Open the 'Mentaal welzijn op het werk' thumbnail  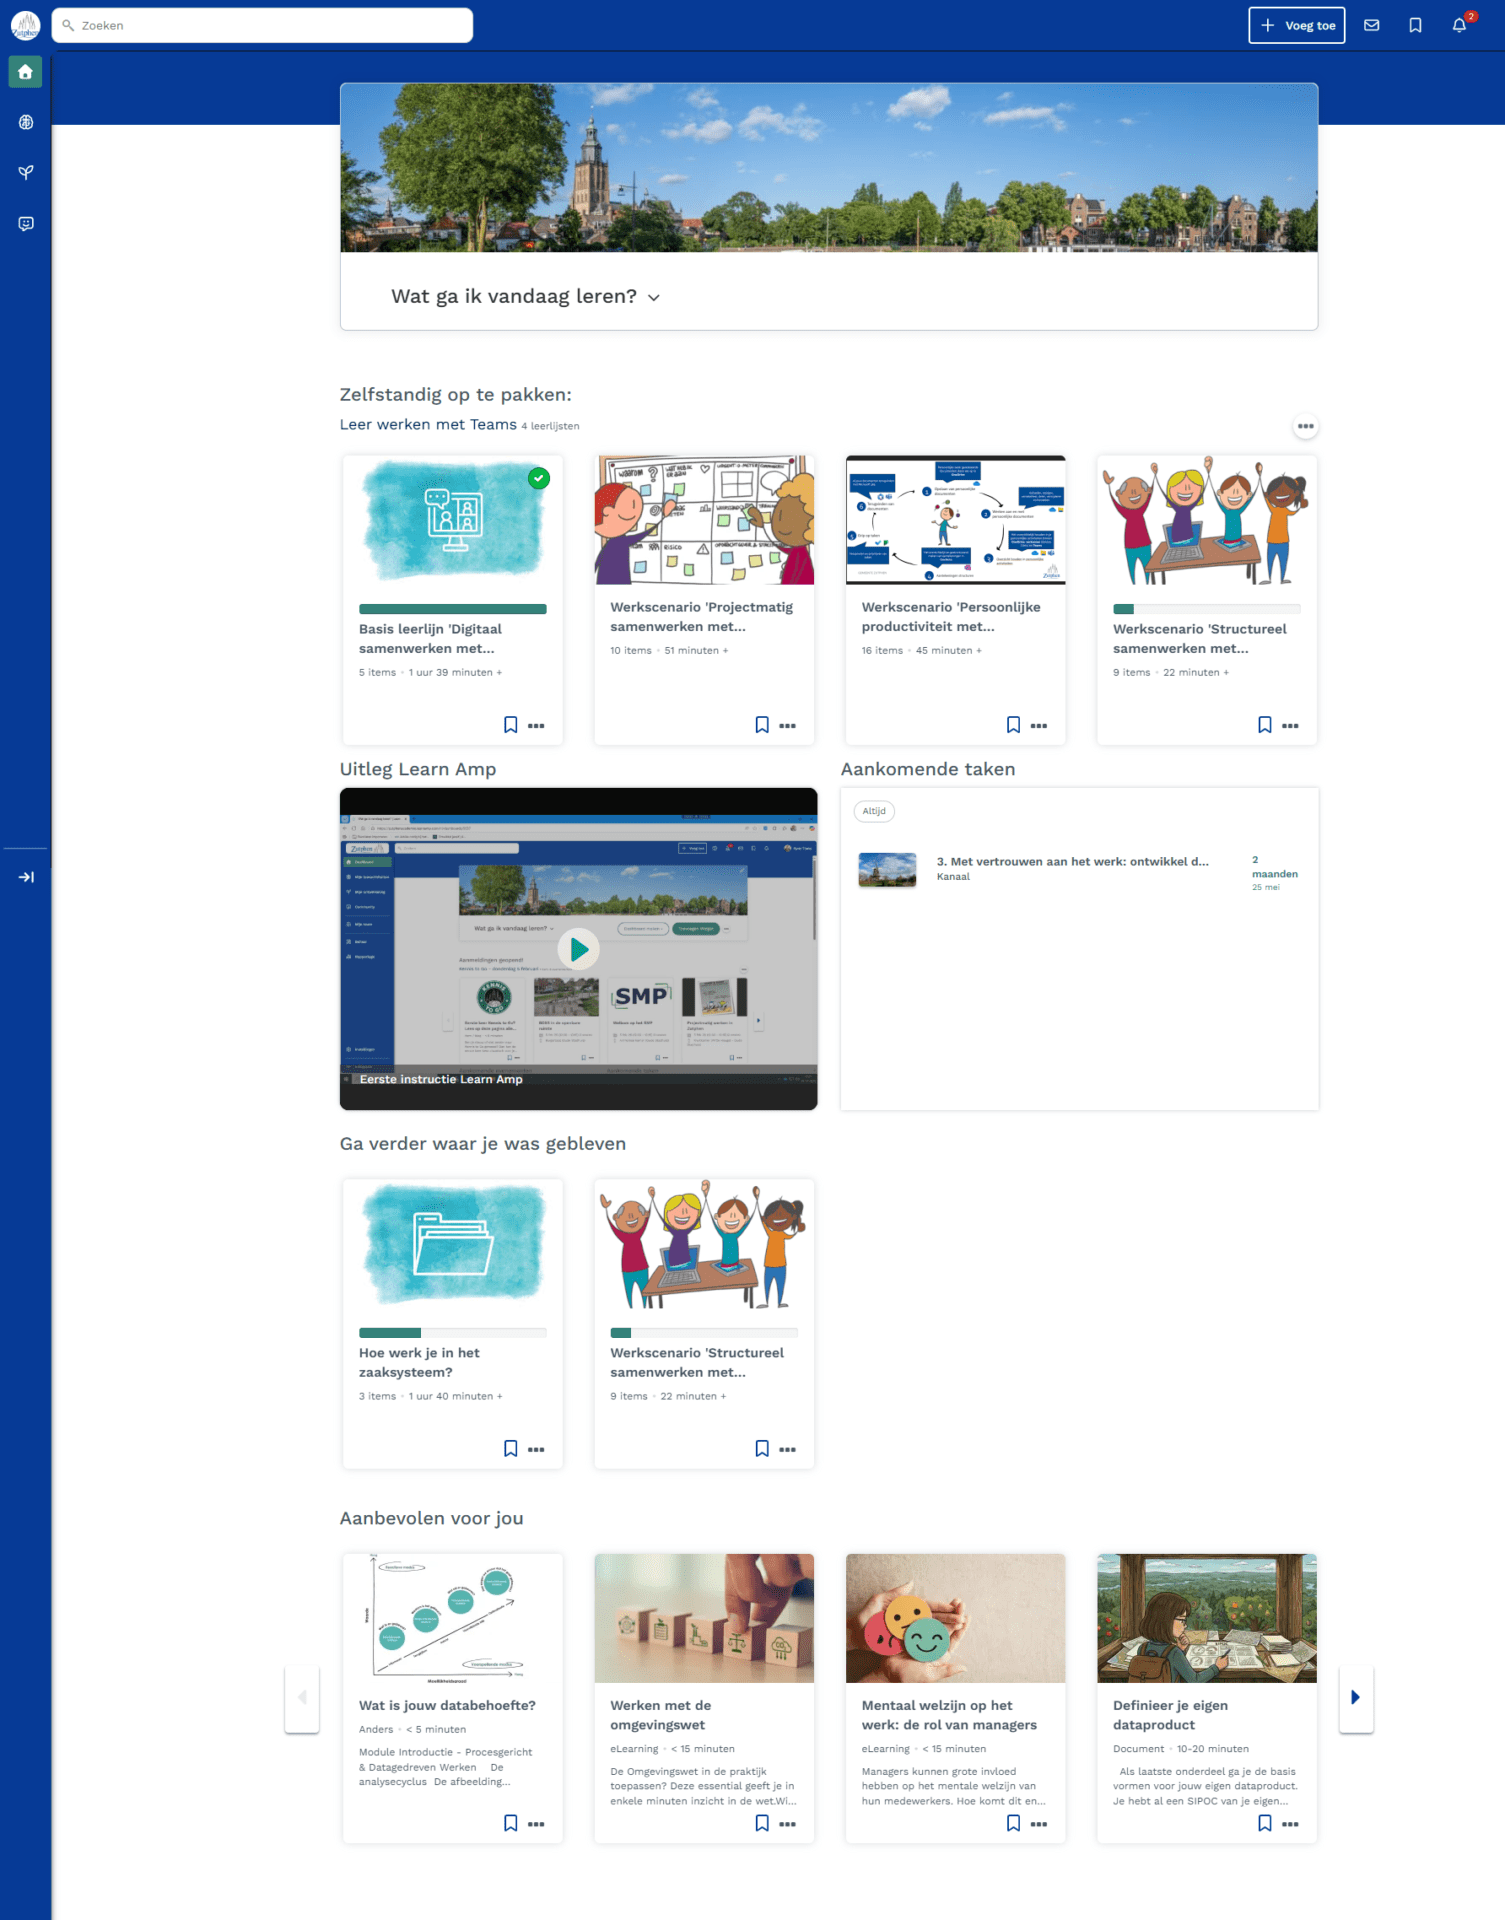(x=955, y=1617)
